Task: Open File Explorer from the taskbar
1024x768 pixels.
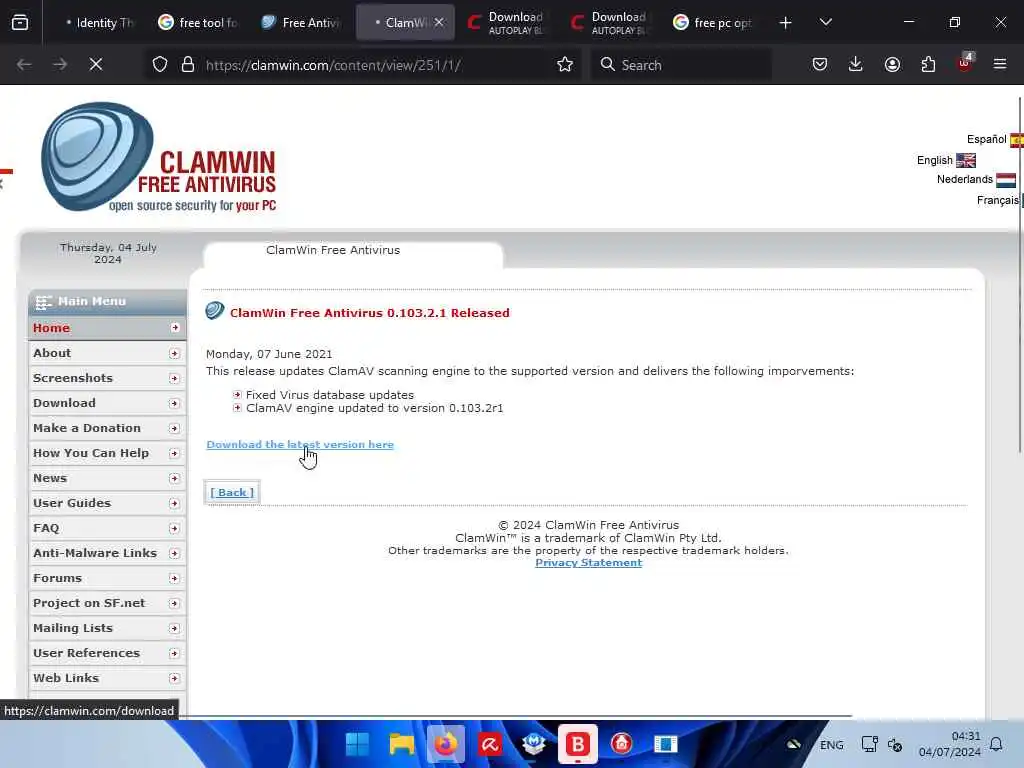Action: pyautogui.click(x=402, y=744)
